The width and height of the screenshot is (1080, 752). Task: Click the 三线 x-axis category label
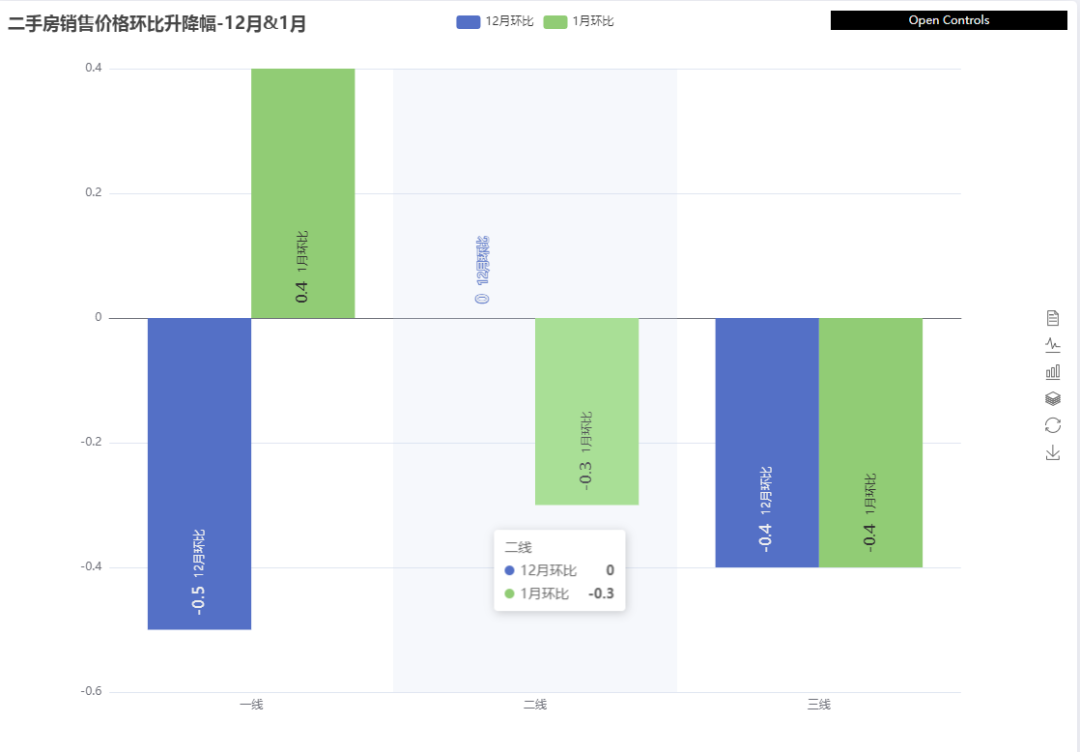819,704
